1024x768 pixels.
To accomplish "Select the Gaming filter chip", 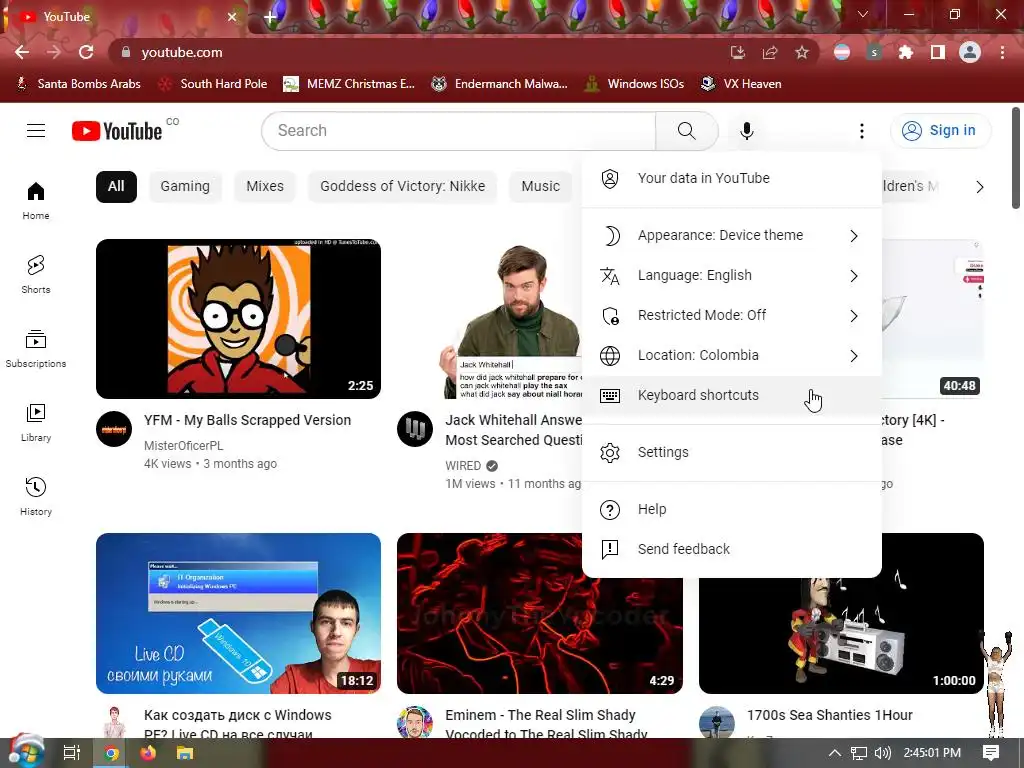I will point(185,187).
